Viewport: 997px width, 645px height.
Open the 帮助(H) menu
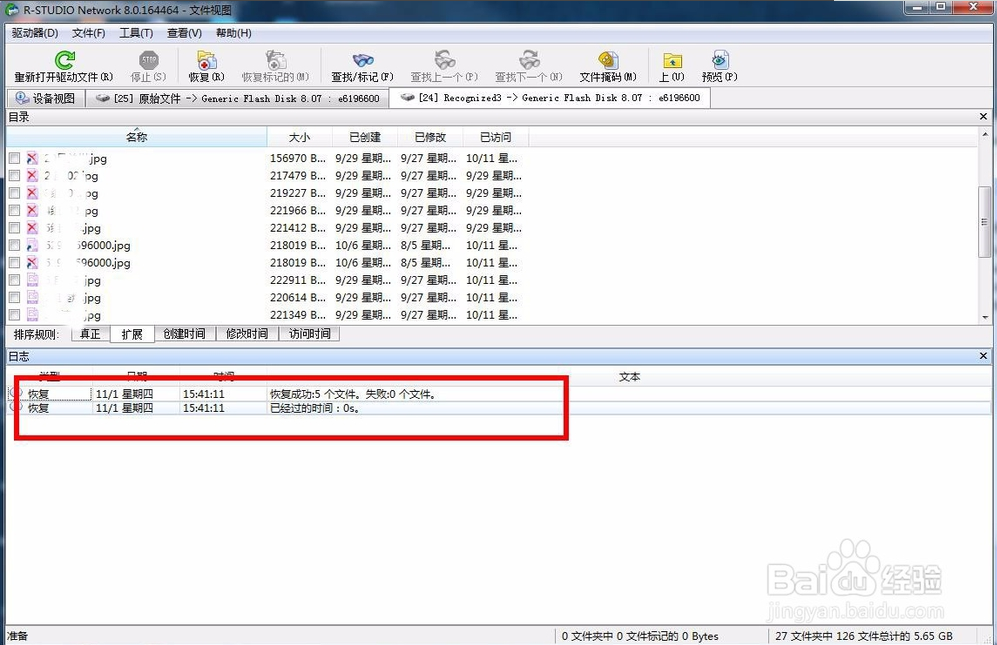click(233, 33)
